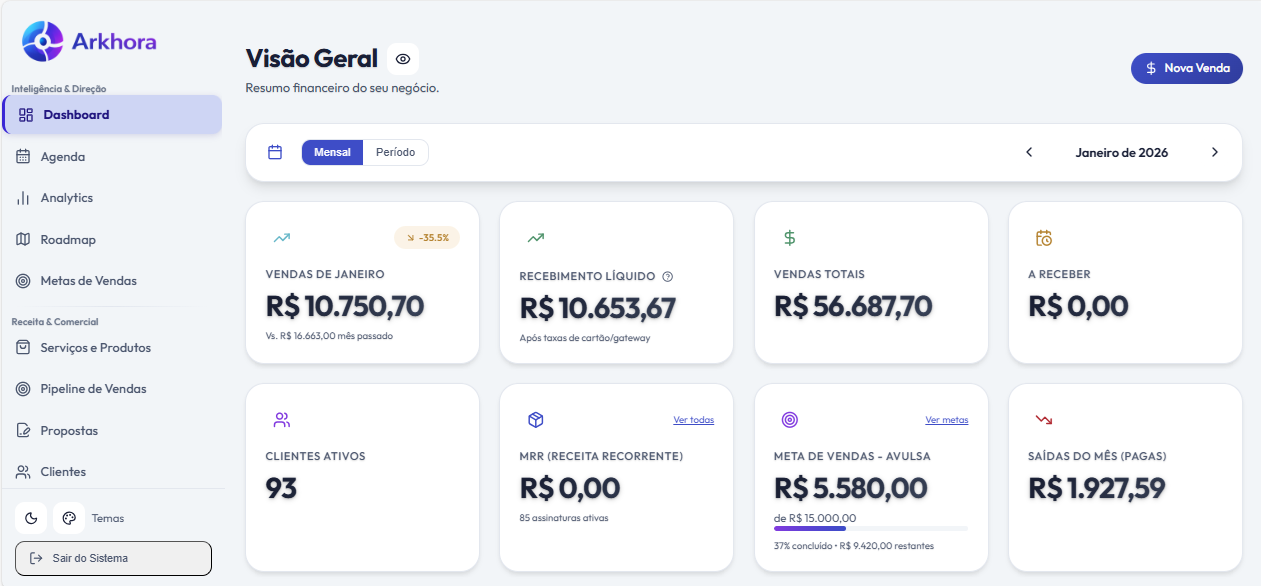
Task: Open Metas de Vendas
Action: (87, 281)
